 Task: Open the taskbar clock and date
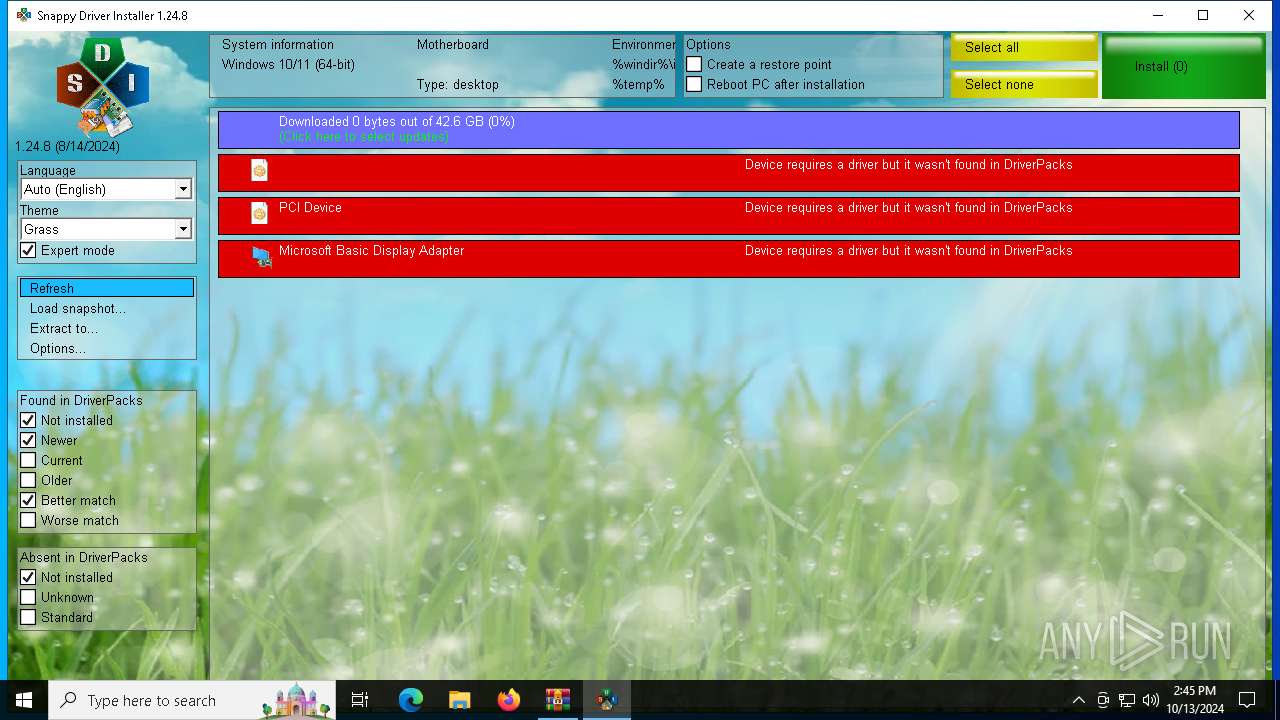click(x=1195, y=700)
